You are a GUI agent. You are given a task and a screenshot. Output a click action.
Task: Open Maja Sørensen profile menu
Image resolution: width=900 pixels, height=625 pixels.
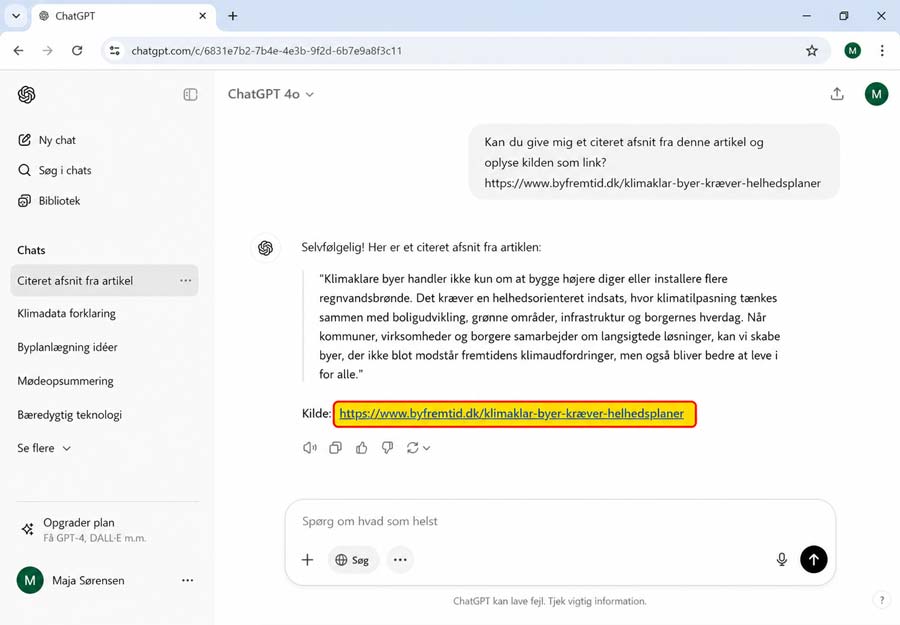(71, 580)
